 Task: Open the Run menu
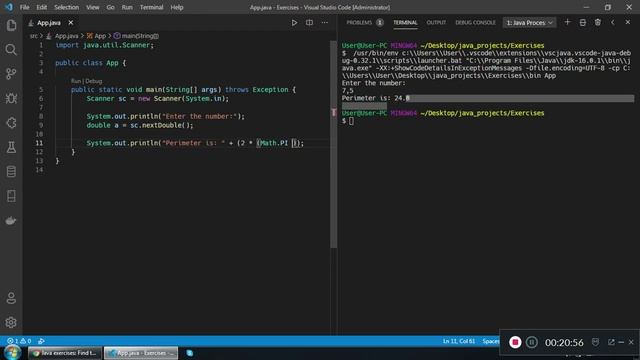pyautogui.click(x=127, y=7)
